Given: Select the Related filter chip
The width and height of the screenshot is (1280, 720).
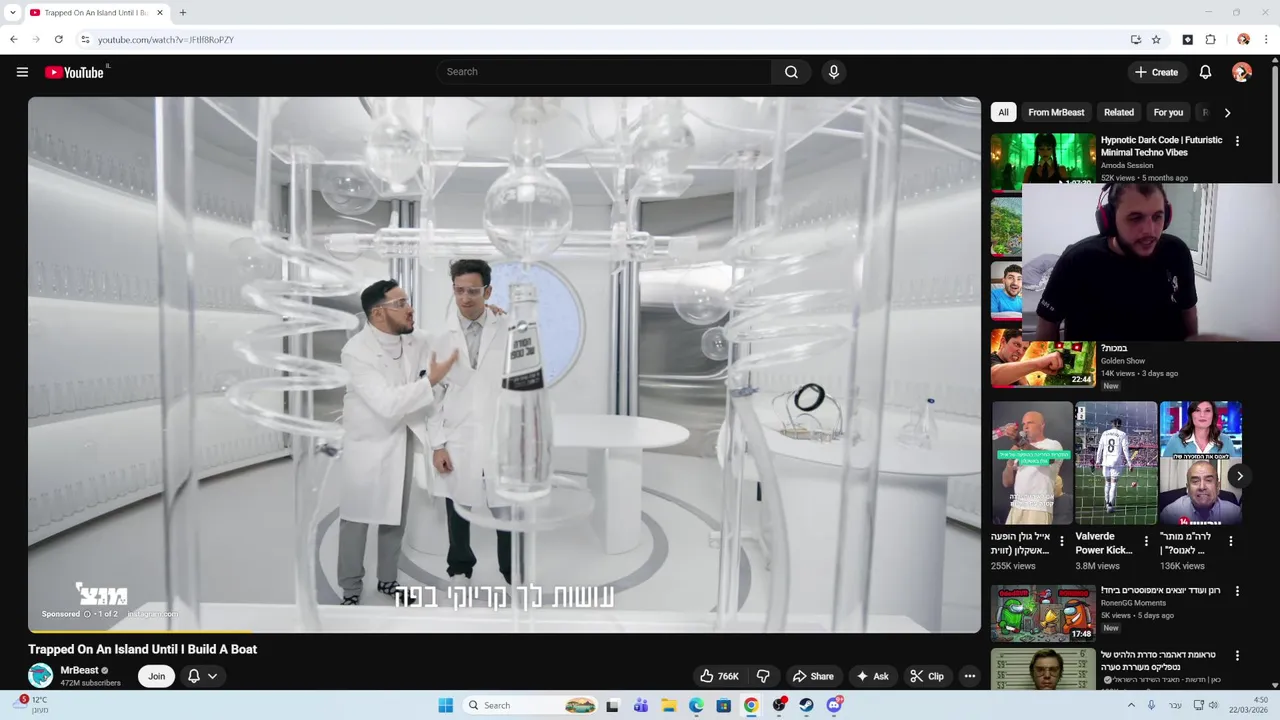Looking at the screenshot, I should 1118,113.
